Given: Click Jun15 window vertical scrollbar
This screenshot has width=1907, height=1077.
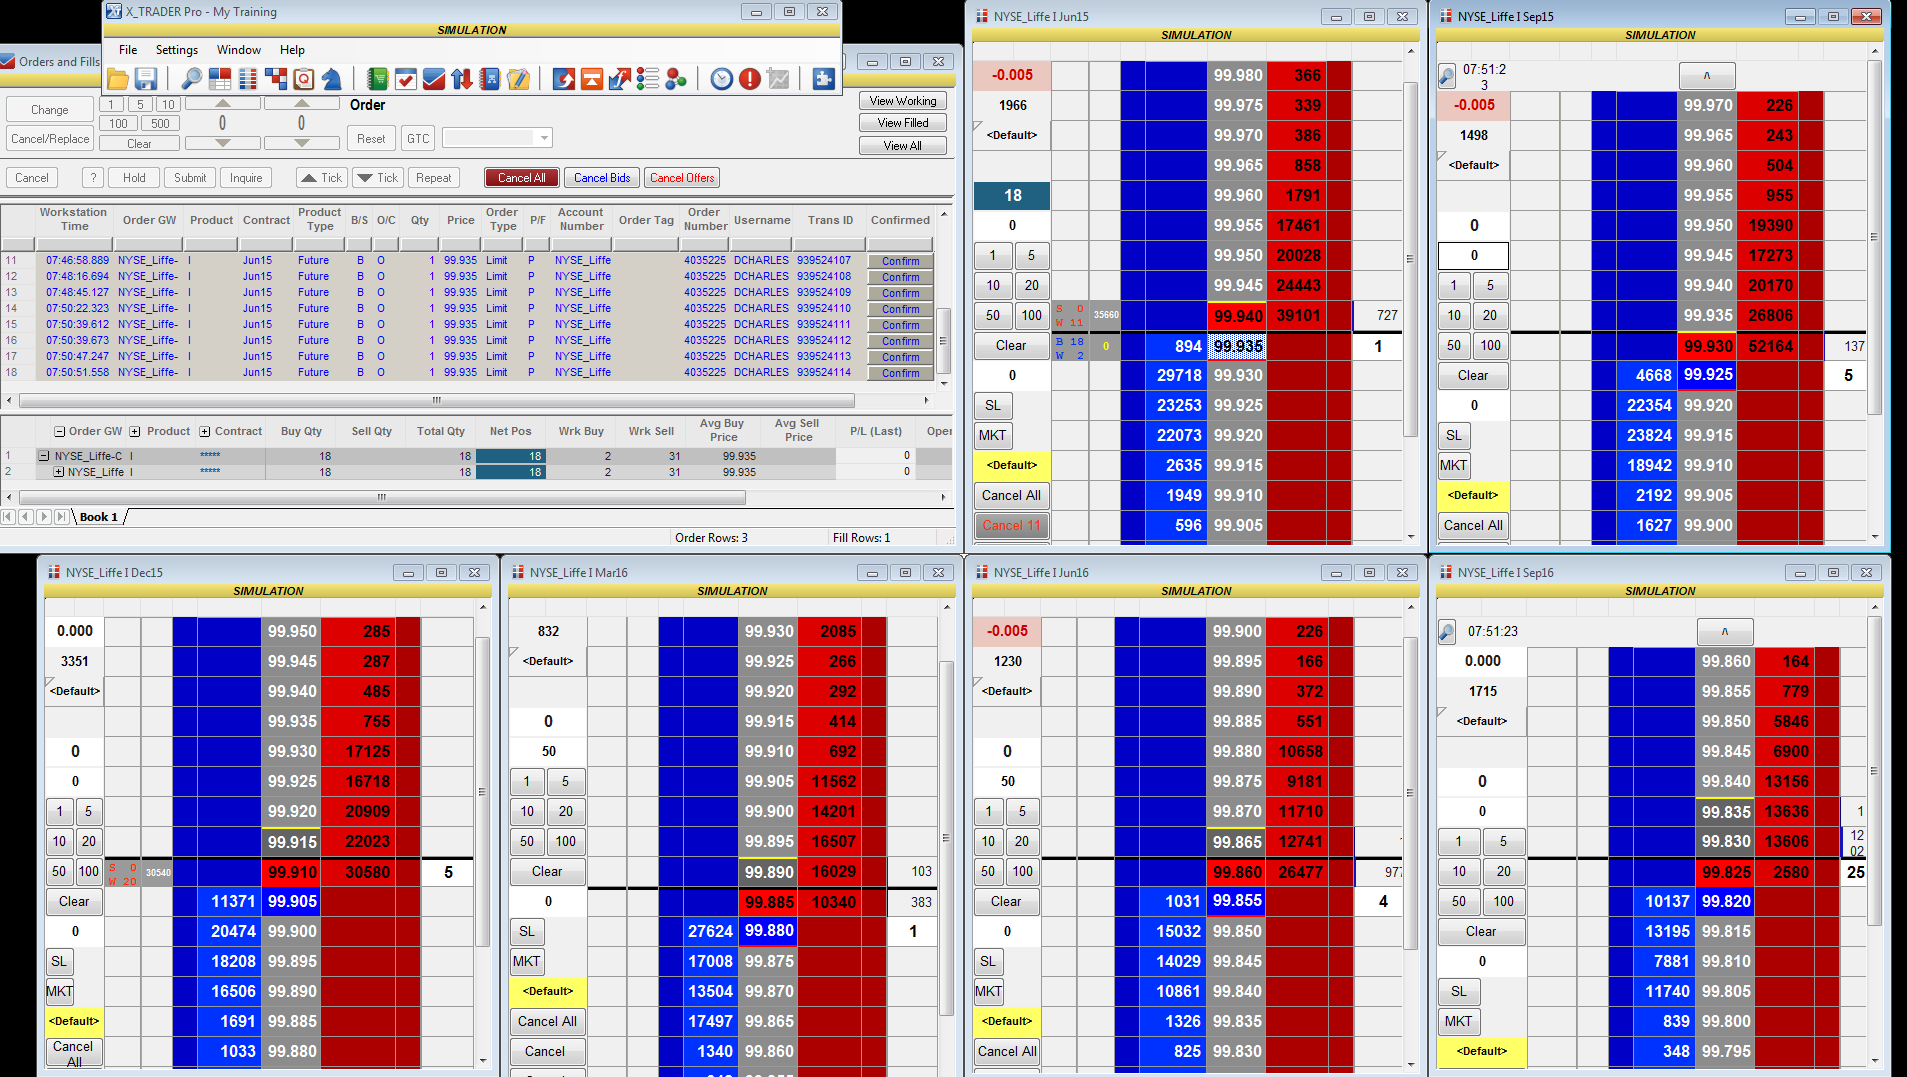Looking at the screenshot, I should (1411, 260).
